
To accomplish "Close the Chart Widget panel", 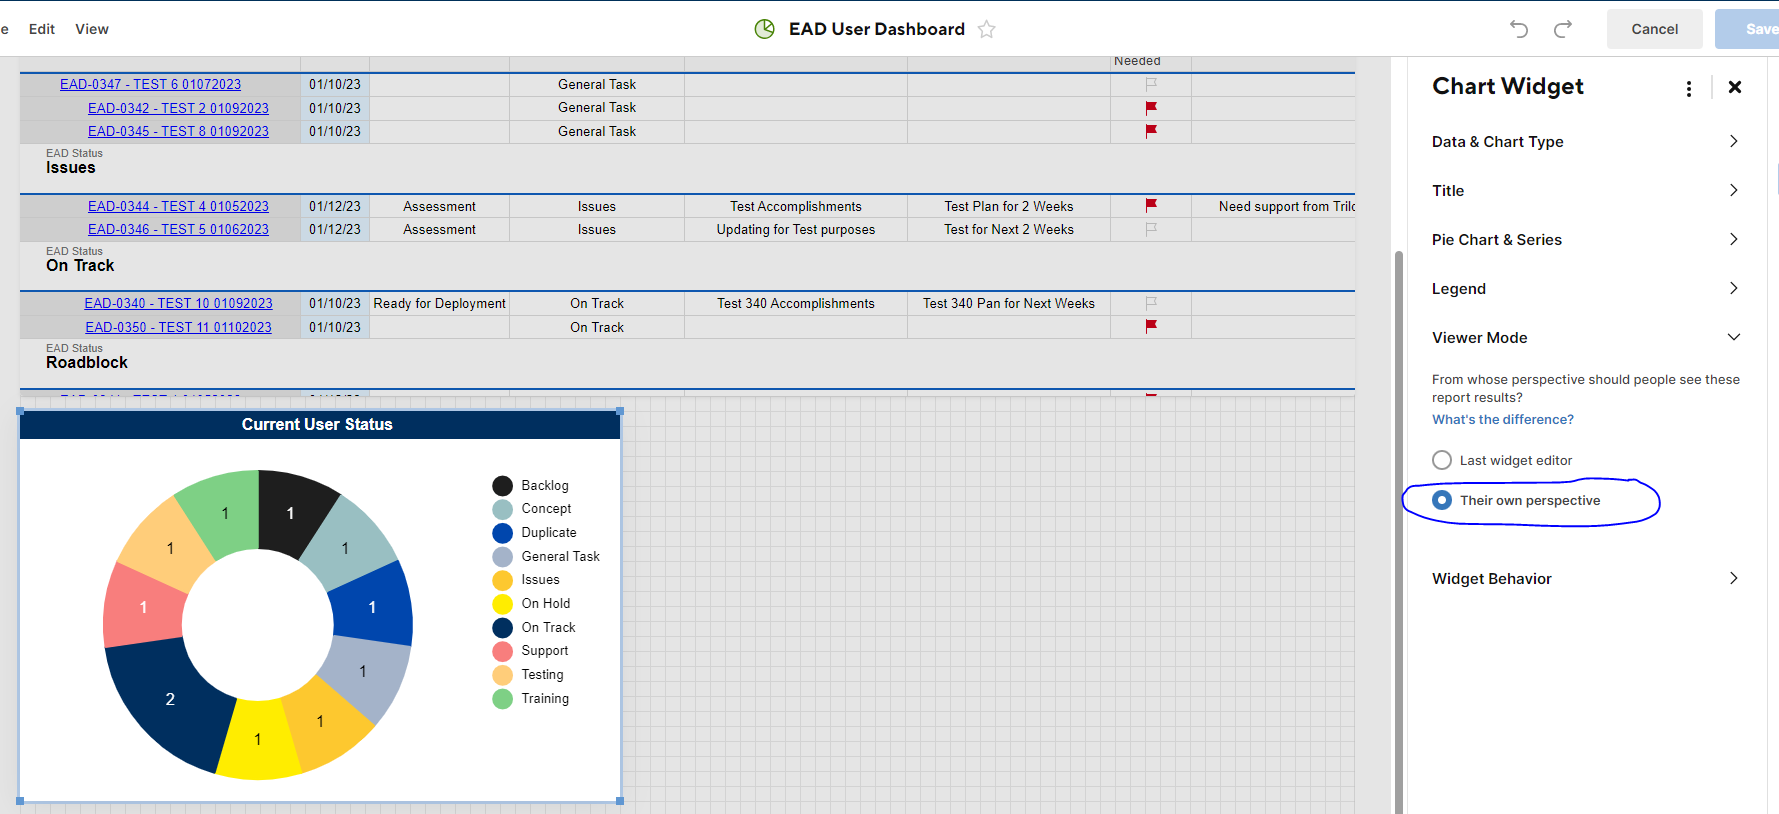I will click(1735, 87).
